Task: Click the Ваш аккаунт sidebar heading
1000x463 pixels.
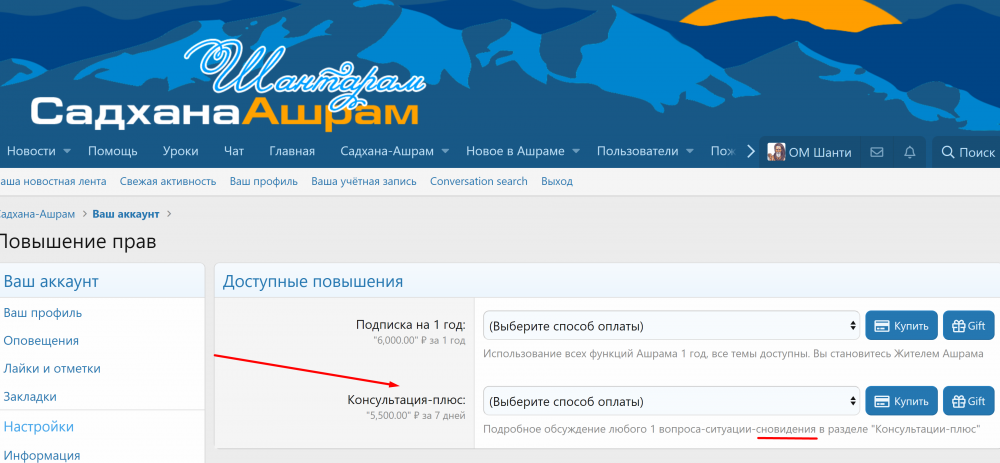Action: pyautogui.click(x=51, y=281)
